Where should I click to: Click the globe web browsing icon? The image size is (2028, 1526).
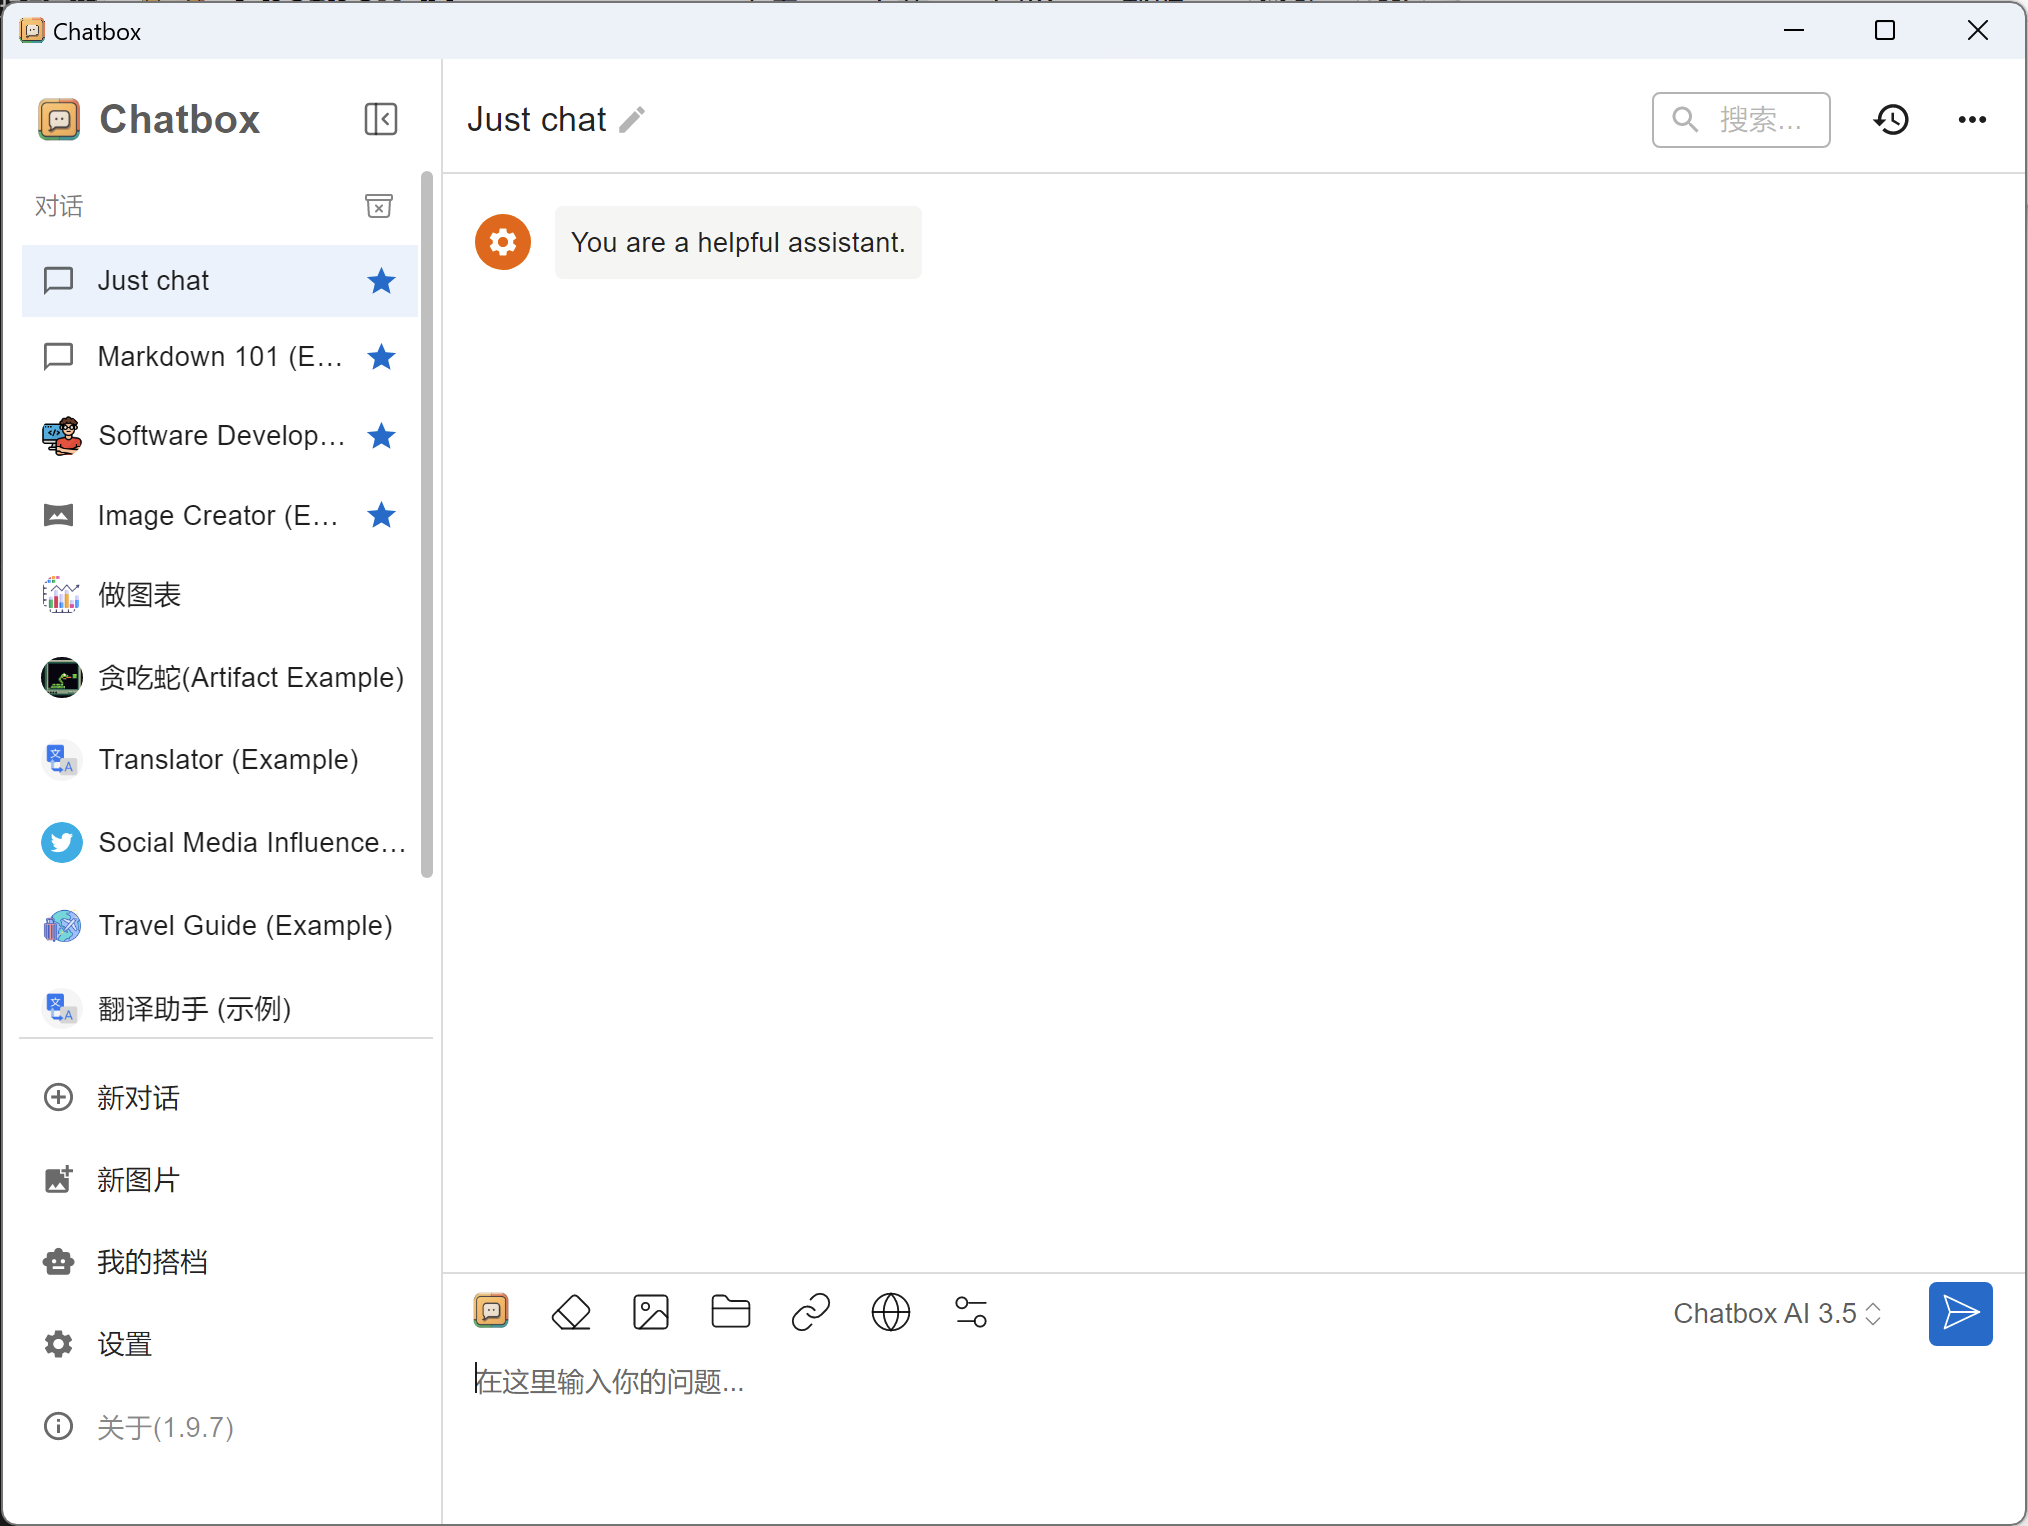pos(891,1312)
